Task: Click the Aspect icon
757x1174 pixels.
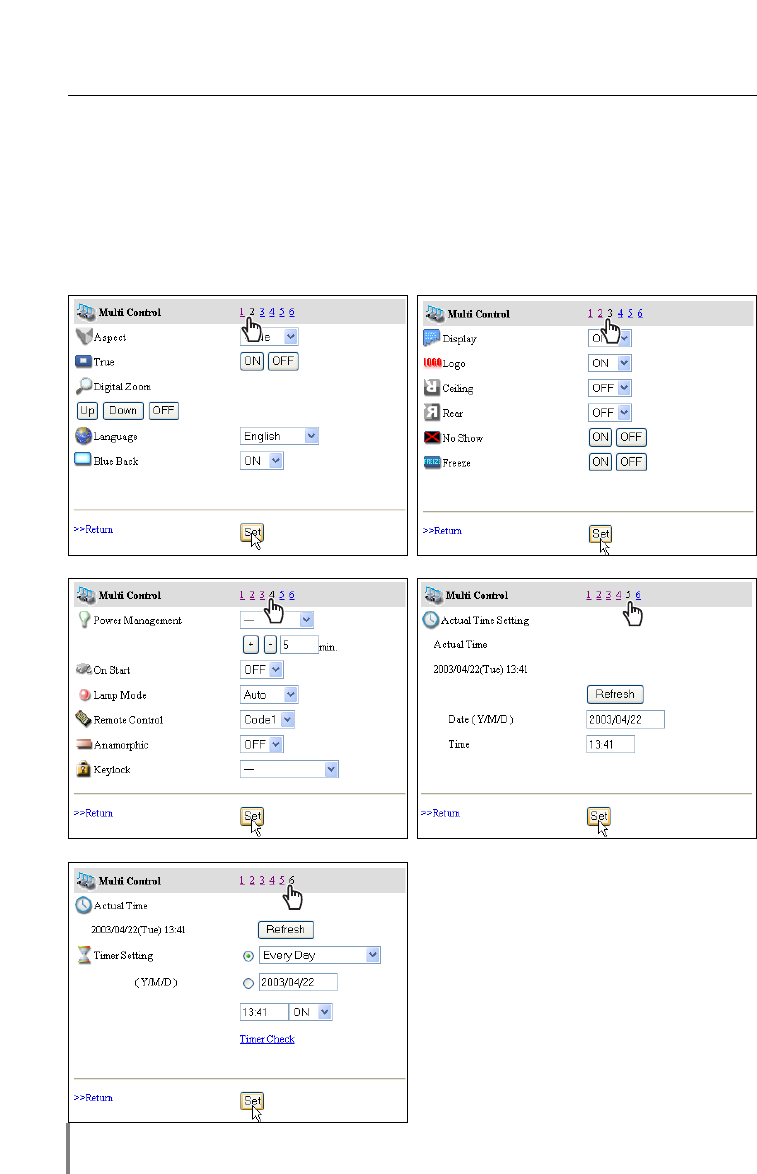Action: 85,337
